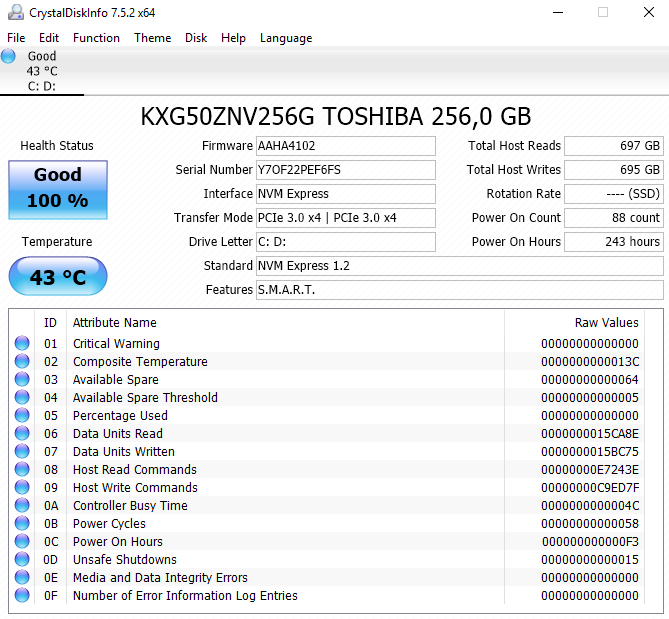Image resolution: width=669 pixels, height=619 pixels.
Task: Click the status orb for Data Units Written
Action: coord(22,451)
